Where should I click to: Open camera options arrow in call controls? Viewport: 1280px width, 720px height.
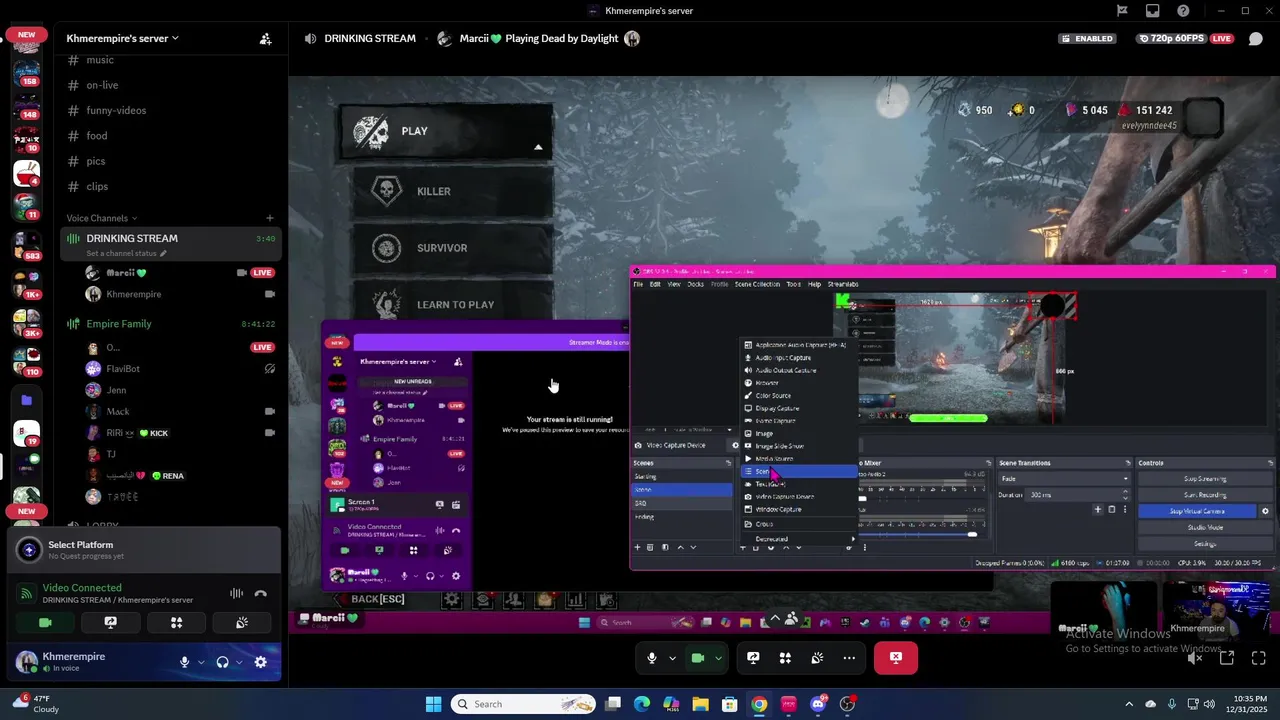click(718, 658)
